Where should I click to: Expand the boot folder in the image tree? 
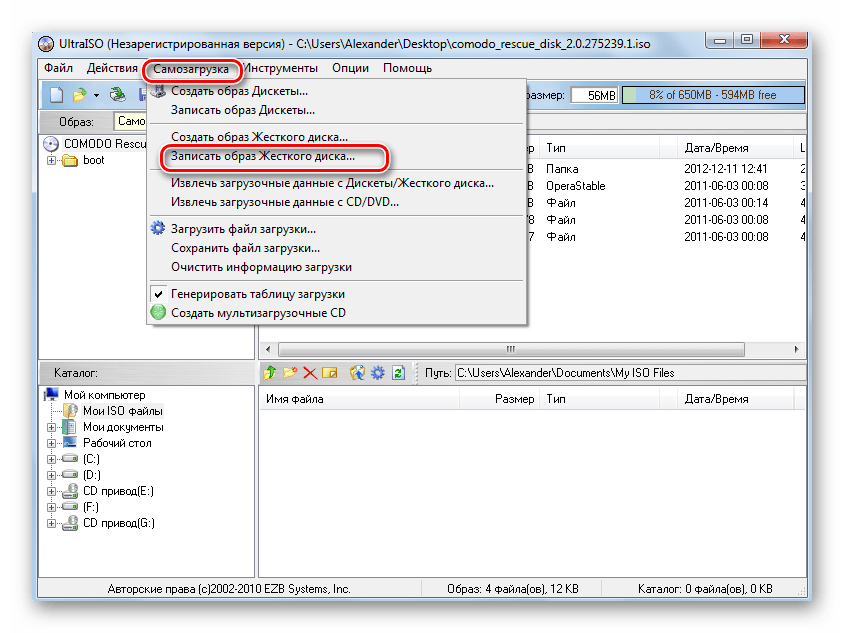point(52,160)
